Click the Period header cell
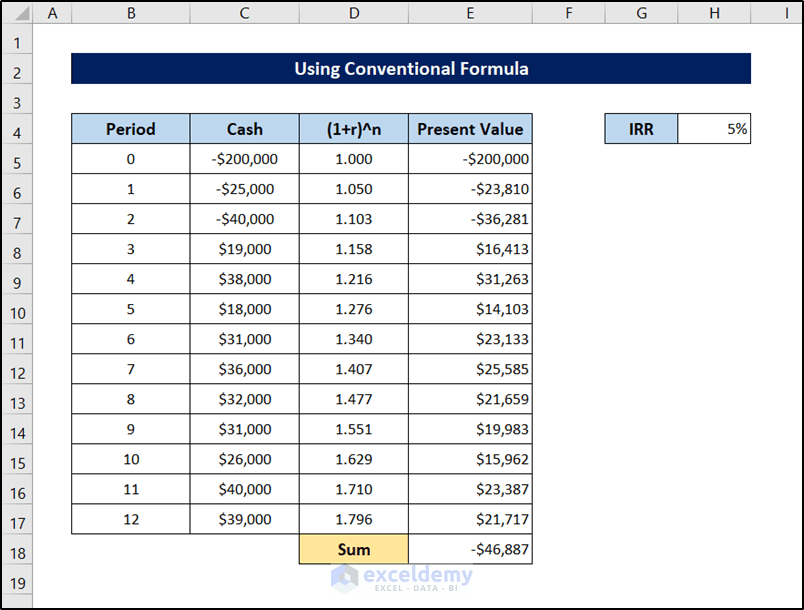 coord(130,129)
